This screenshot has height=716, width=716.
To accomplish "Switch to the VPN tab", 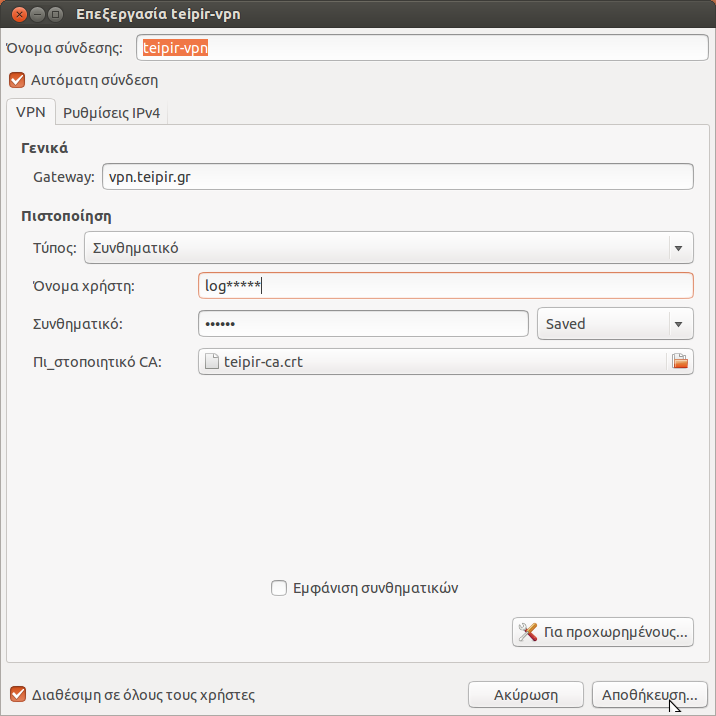I will click(31, 112).
